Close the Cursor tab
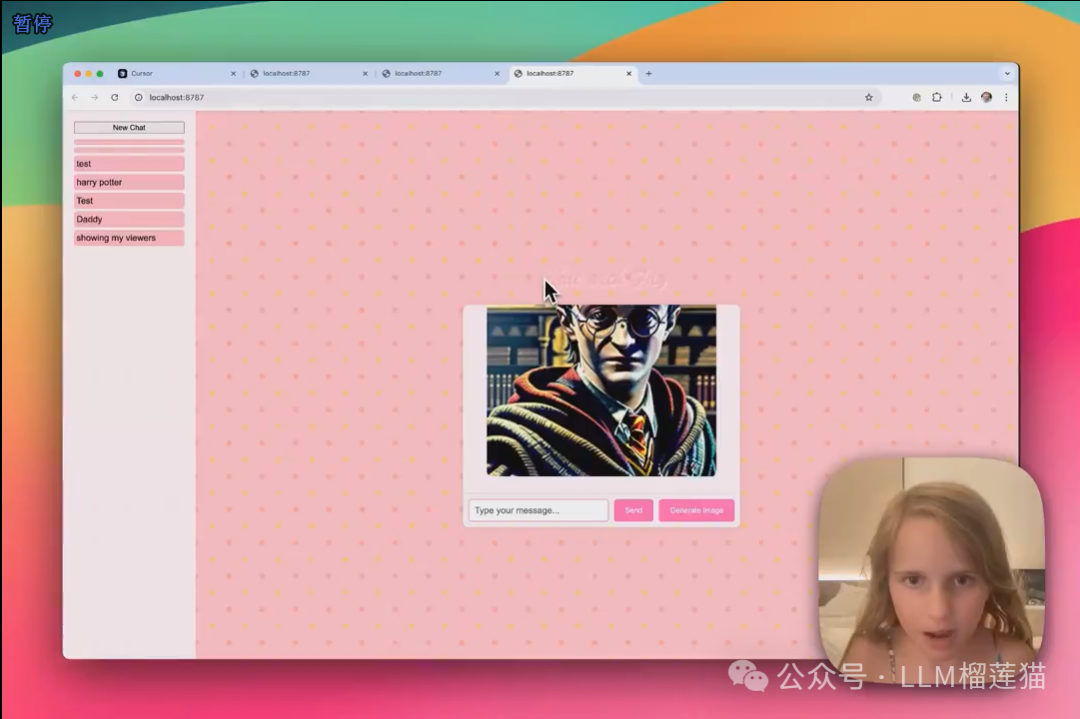Screen dimensions: 1080x719 pos(234,74)
